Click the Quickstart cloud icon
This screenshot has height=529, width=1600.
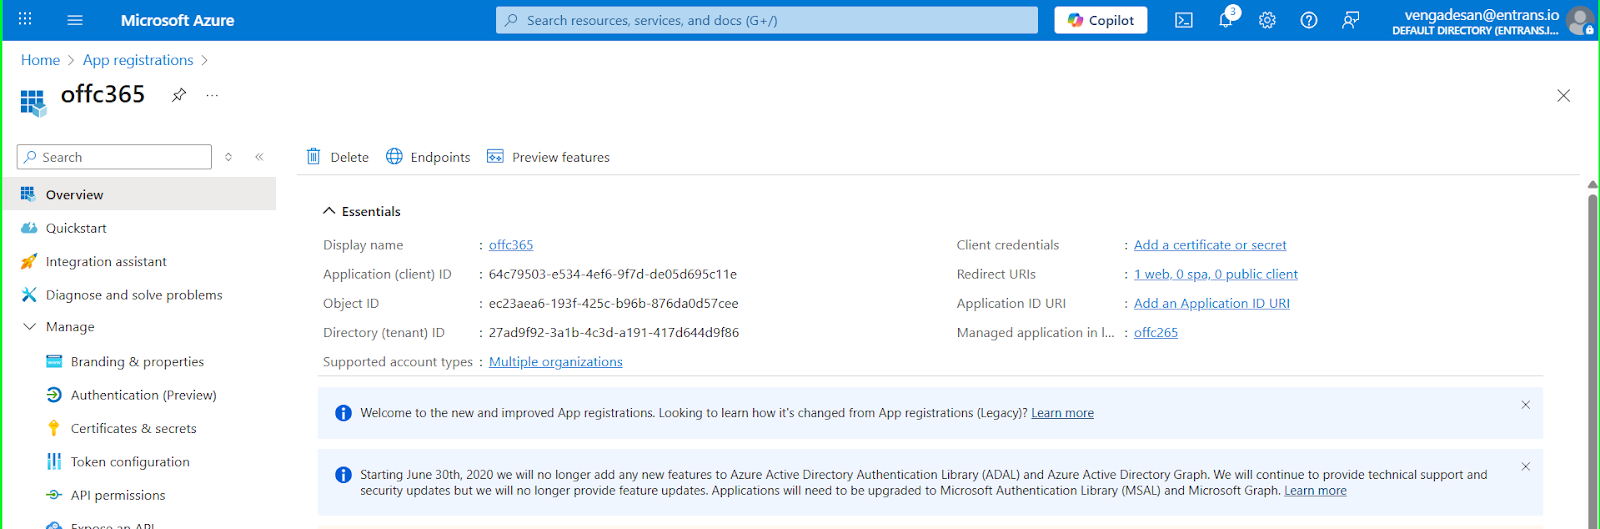29,228
